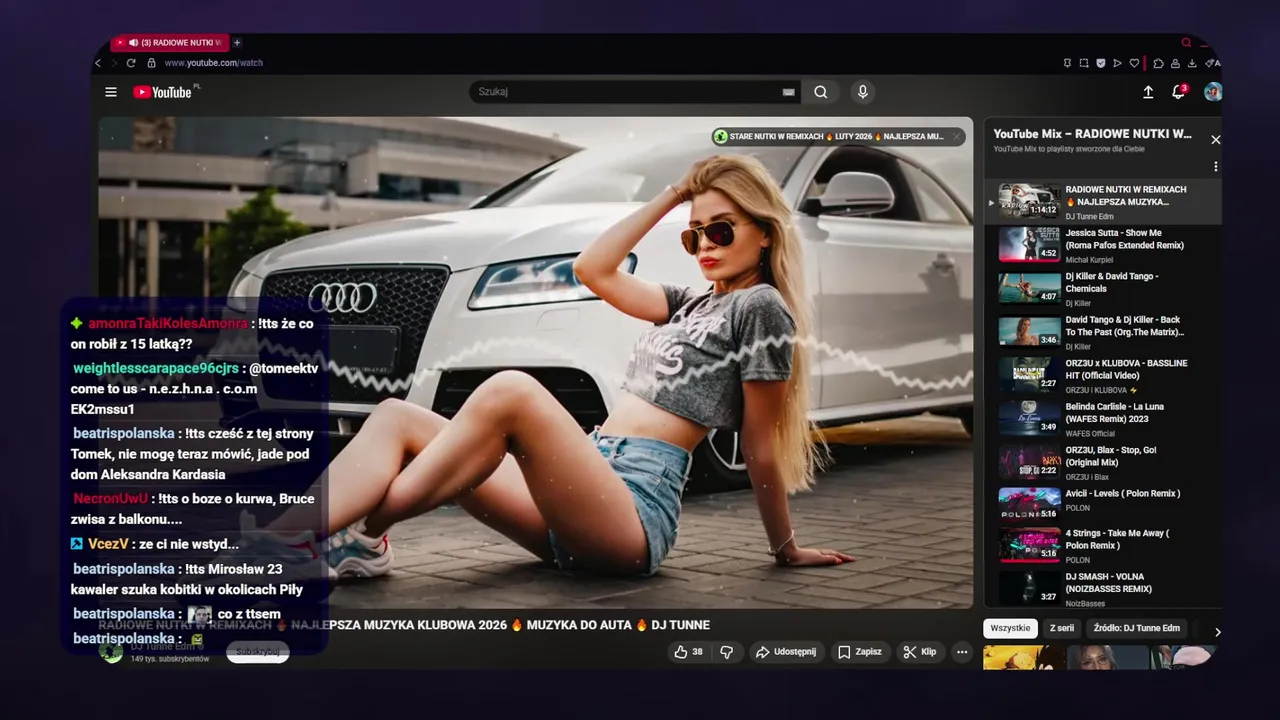Select the Z serii filter chip
The height and width of the screenshot is (720, 1280).
pyautogui.click(x=1062, y=628)
